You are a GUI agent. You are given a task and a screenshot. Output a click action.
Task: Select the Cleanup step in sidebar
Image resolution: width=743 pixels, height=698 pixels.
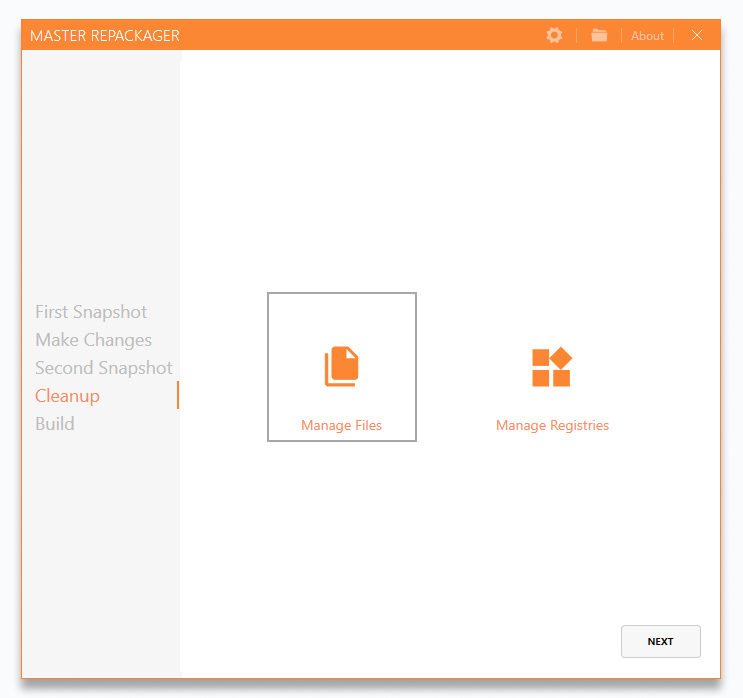click(67, 396)
